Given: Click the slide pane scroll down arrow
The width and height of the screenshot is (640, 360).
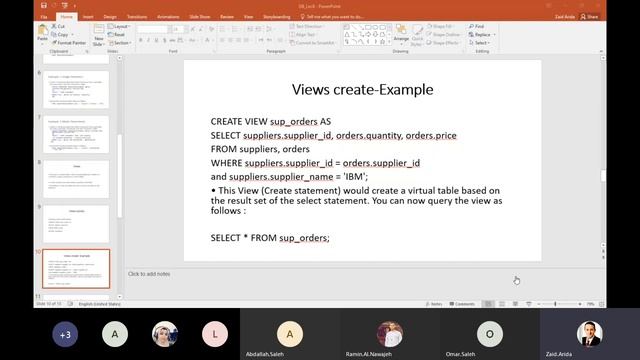Looking at the screenshot, I should pos(603,245).
